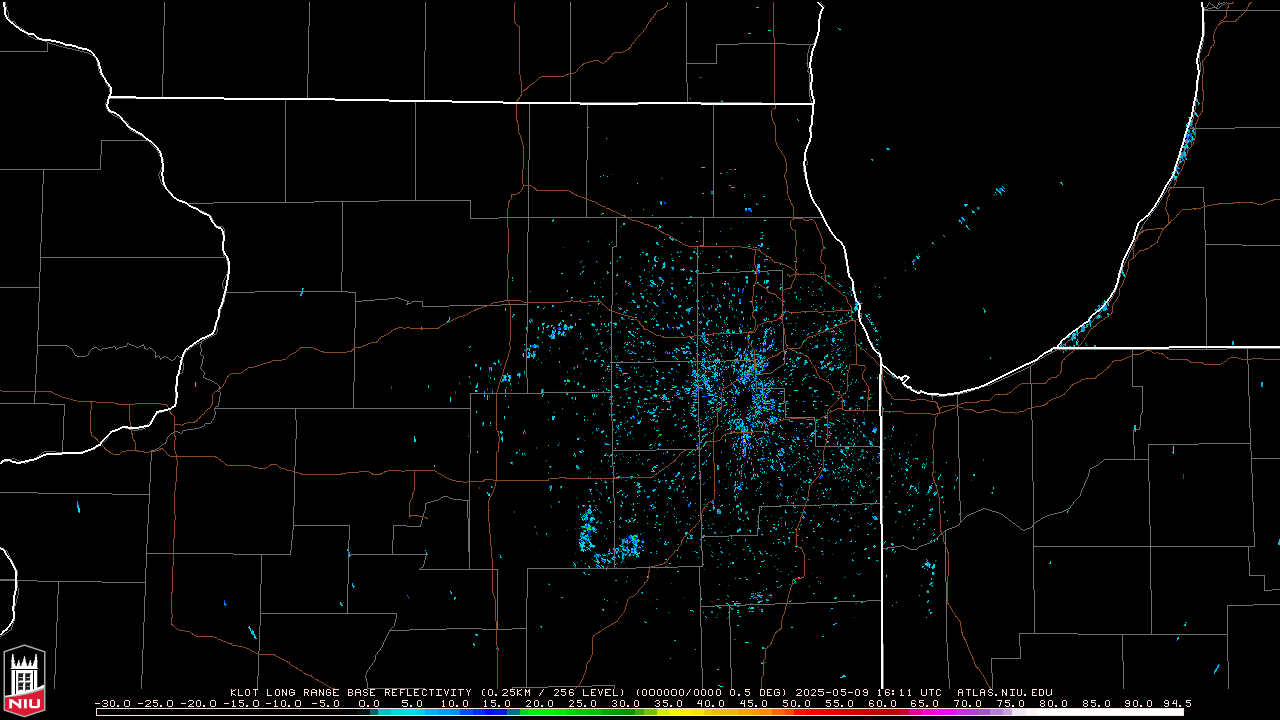Pick the cyan color segment under 5.0
This screenshot has height=720, width=1280.
[413, 712]
